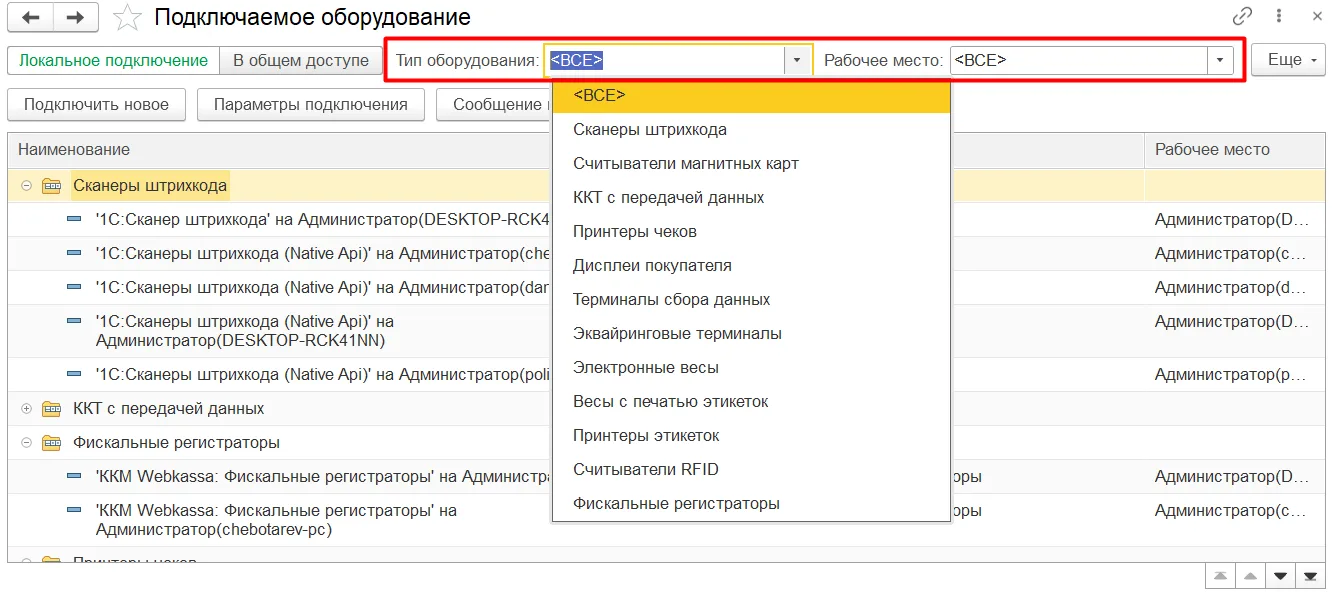Switch to Локальное подключение mode

[113, 60]
